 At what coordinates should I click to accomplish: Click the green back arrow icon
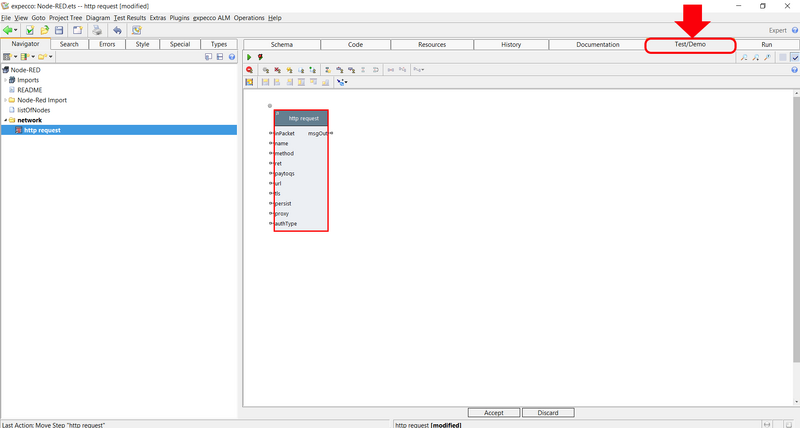tap(8, 31)
